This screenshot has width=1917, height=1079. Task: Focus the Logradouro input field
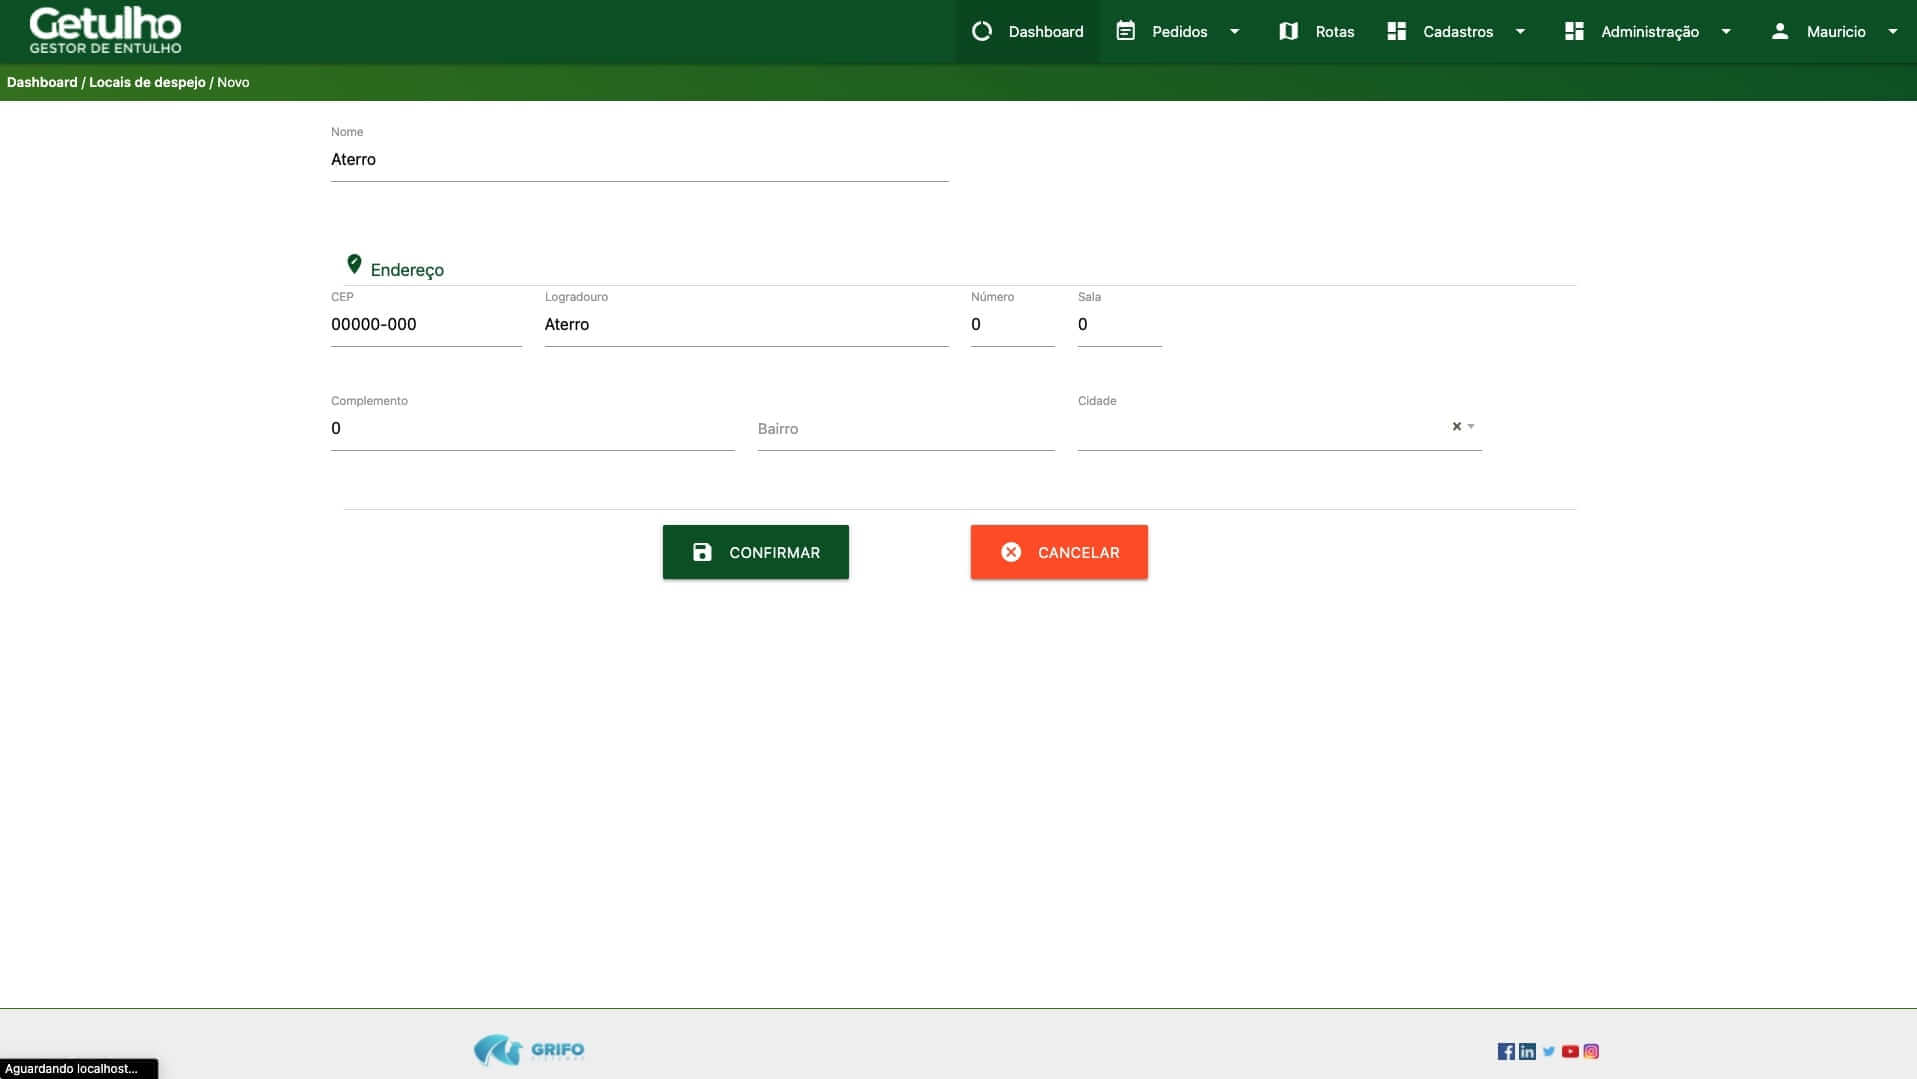[x=746, y=325]
